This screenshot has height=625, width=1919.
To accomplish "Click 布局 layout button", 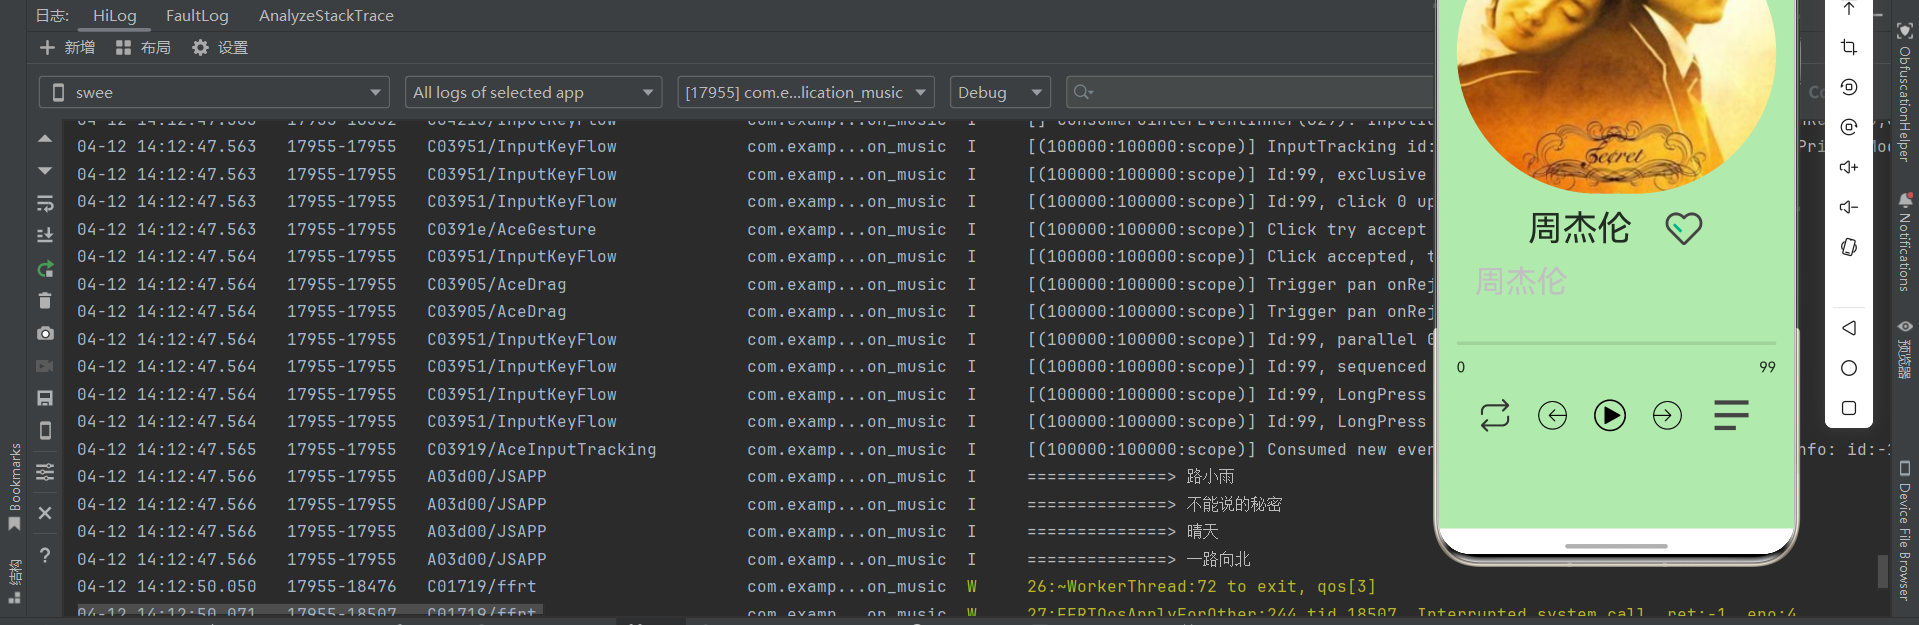I will click(143, 47).
